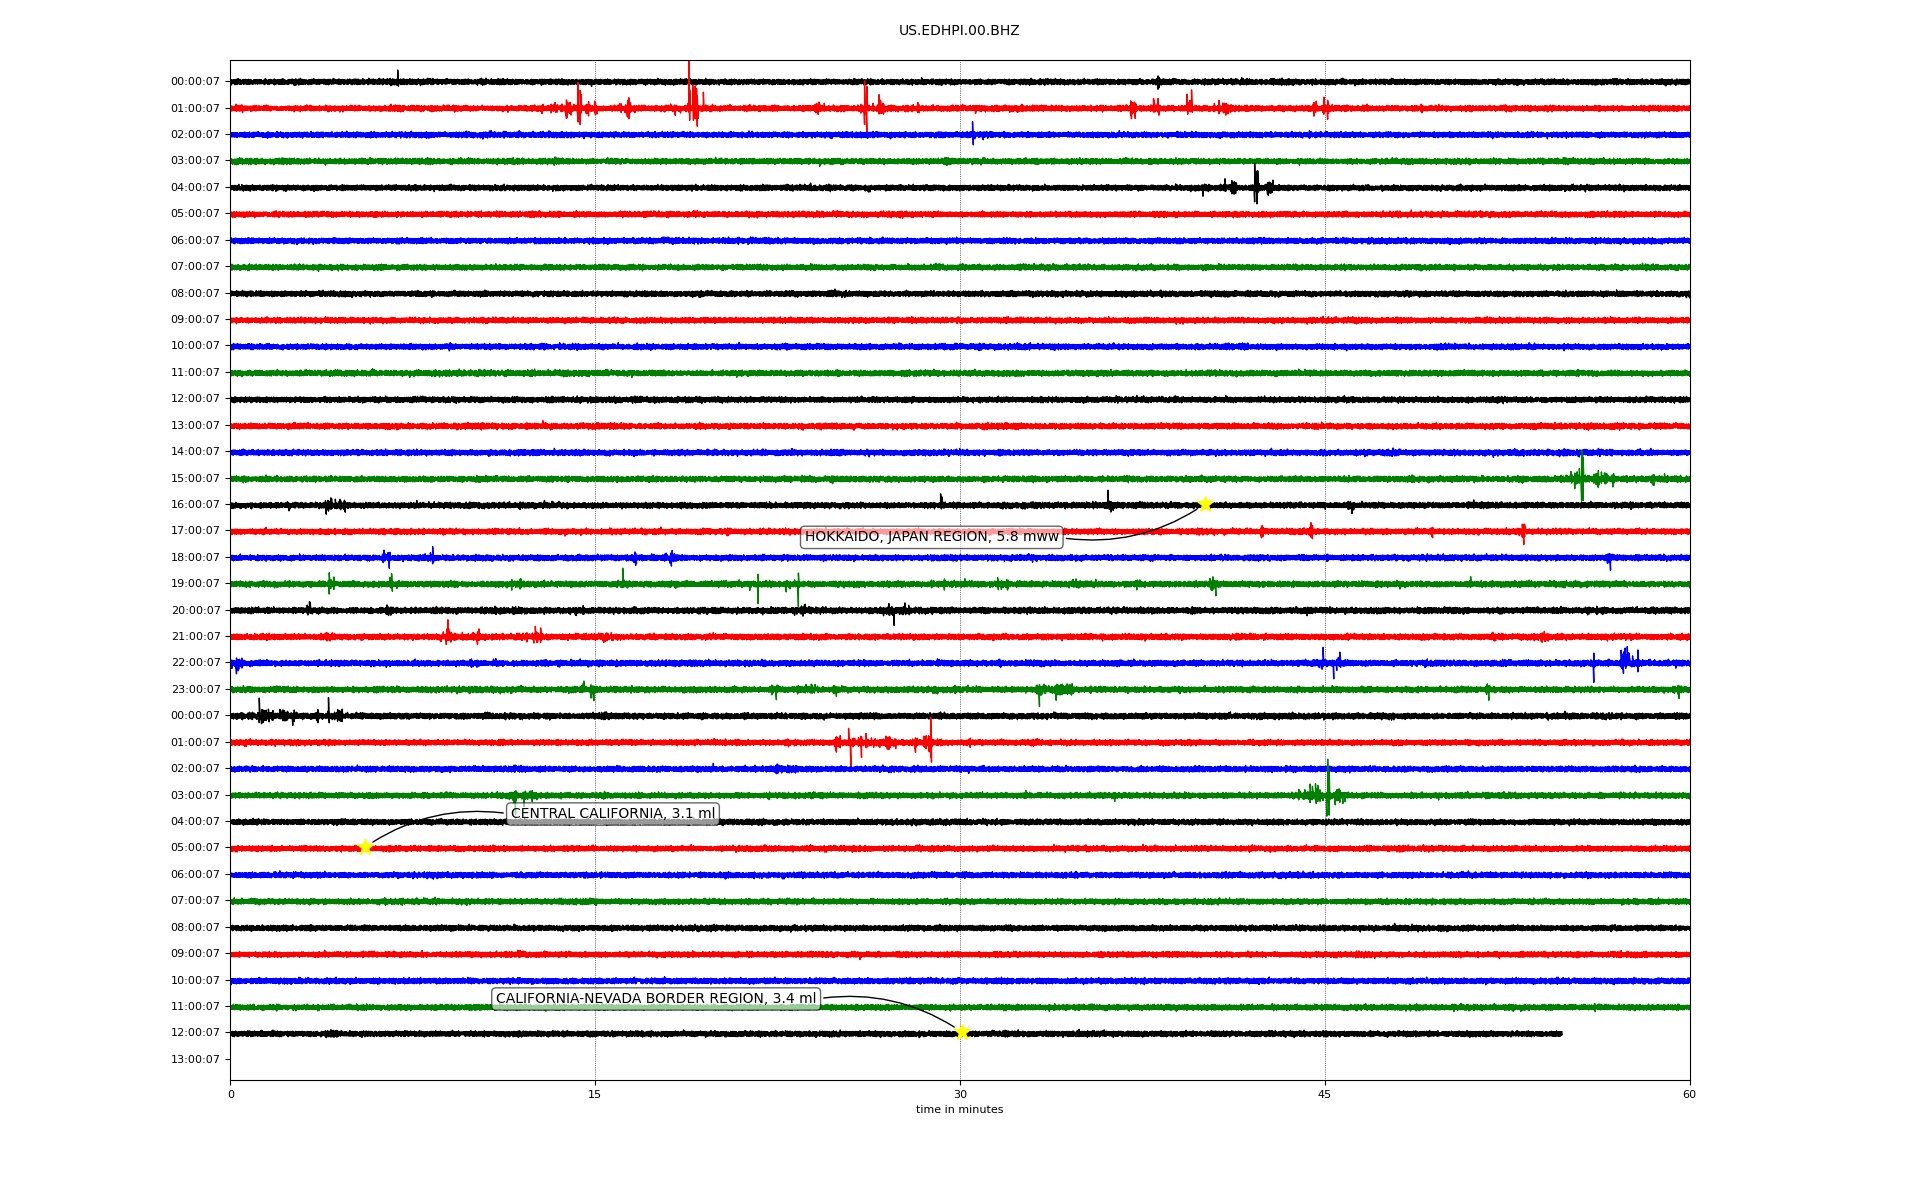Click the black burst on the first 04:00:07 trace

pyautogui.click(x=1256, y=185)
